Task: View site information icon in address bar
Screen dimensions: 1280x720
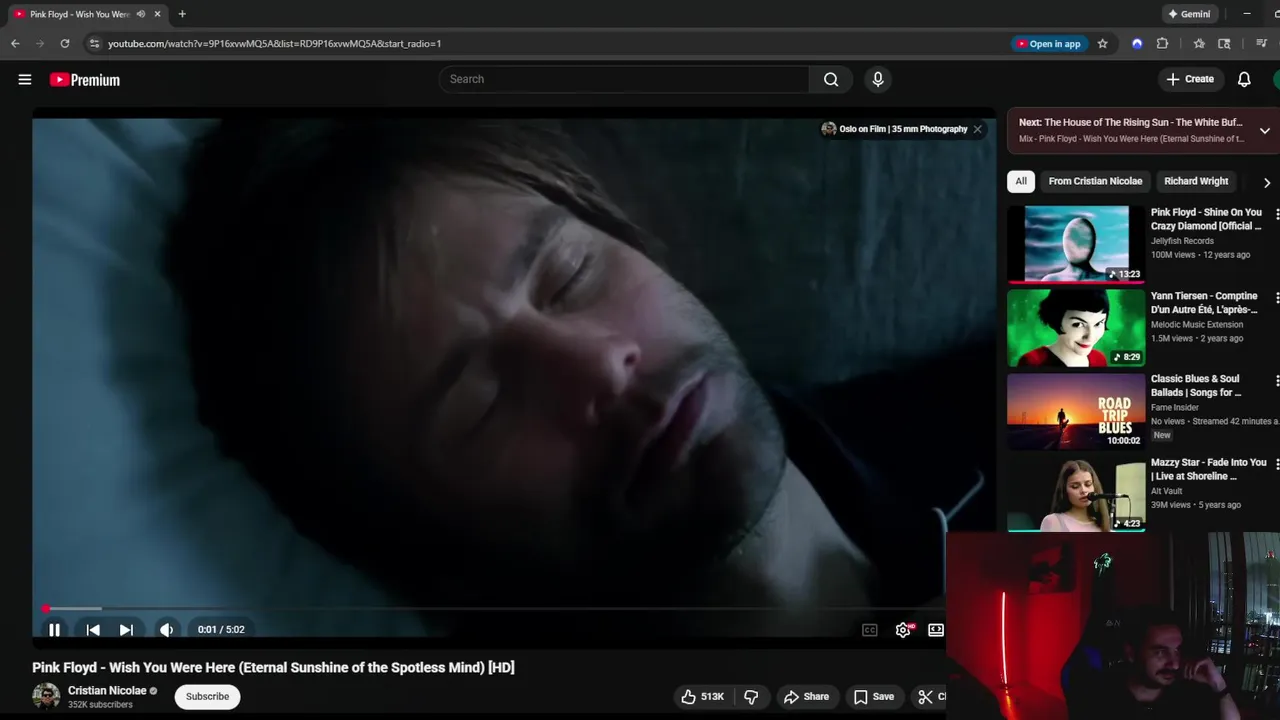Action: pyautogui.click(x=94, y=44)
